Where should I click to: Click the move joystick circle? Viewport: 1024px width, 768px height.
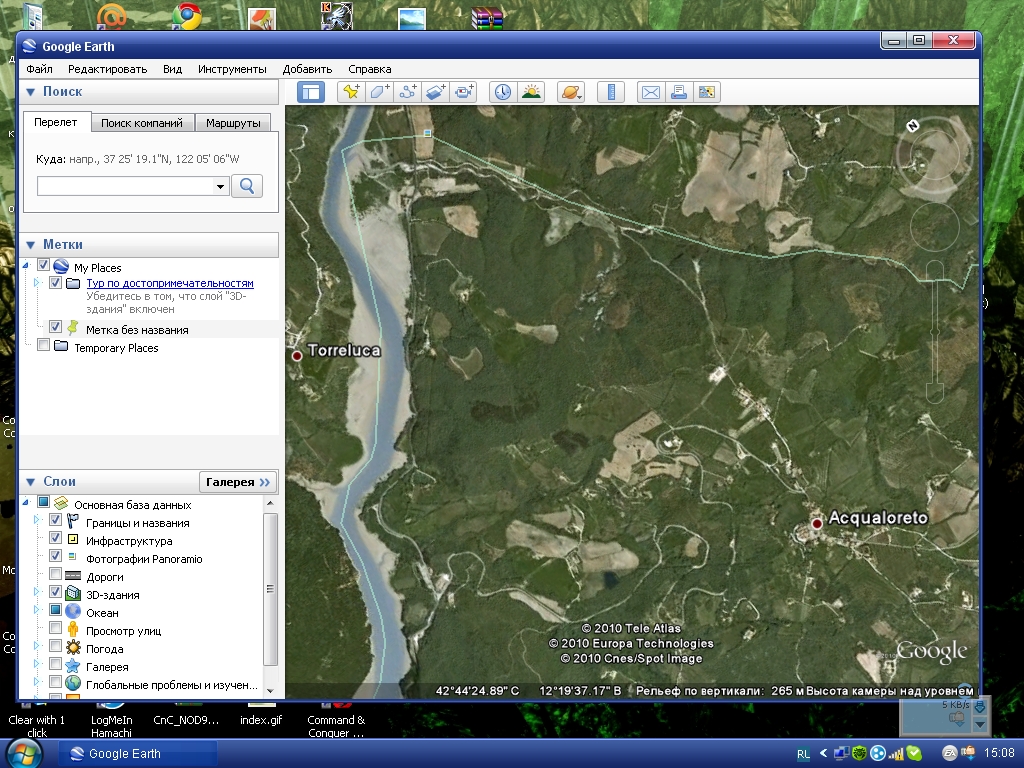point(935,227)
